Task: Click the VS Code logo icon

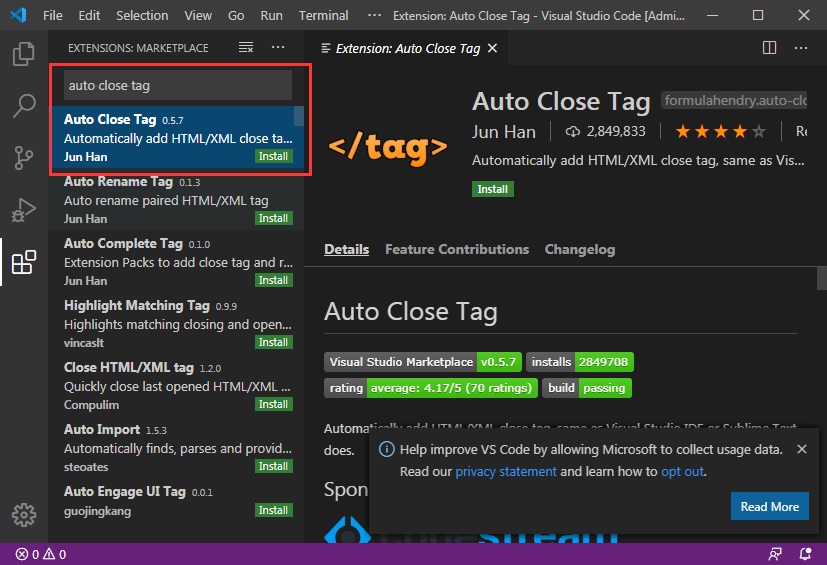Action: pos(18,15)
